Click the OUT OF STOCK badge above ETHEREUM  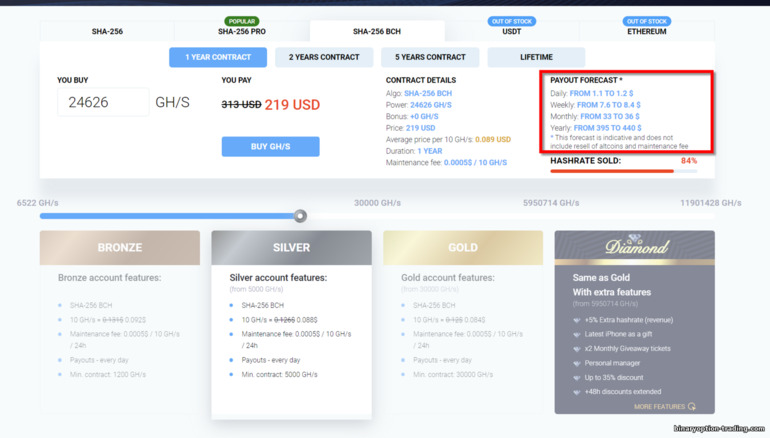coord(647,21)
